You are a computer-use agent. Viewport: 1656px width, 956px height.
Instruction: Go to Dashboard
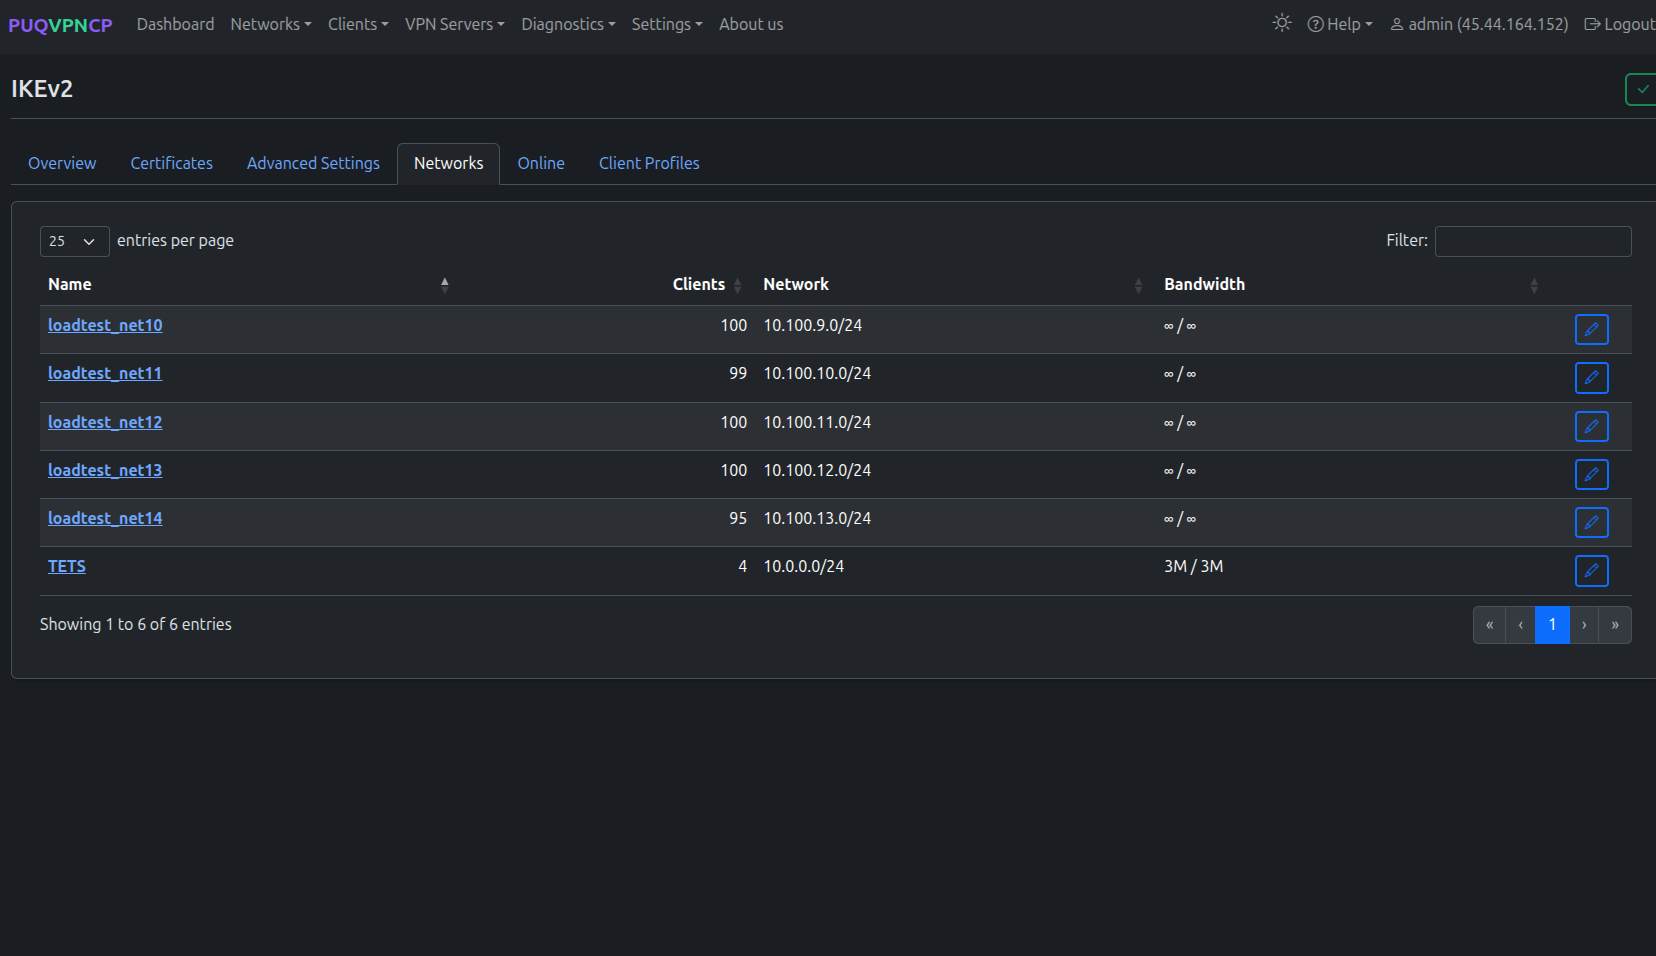175,24
